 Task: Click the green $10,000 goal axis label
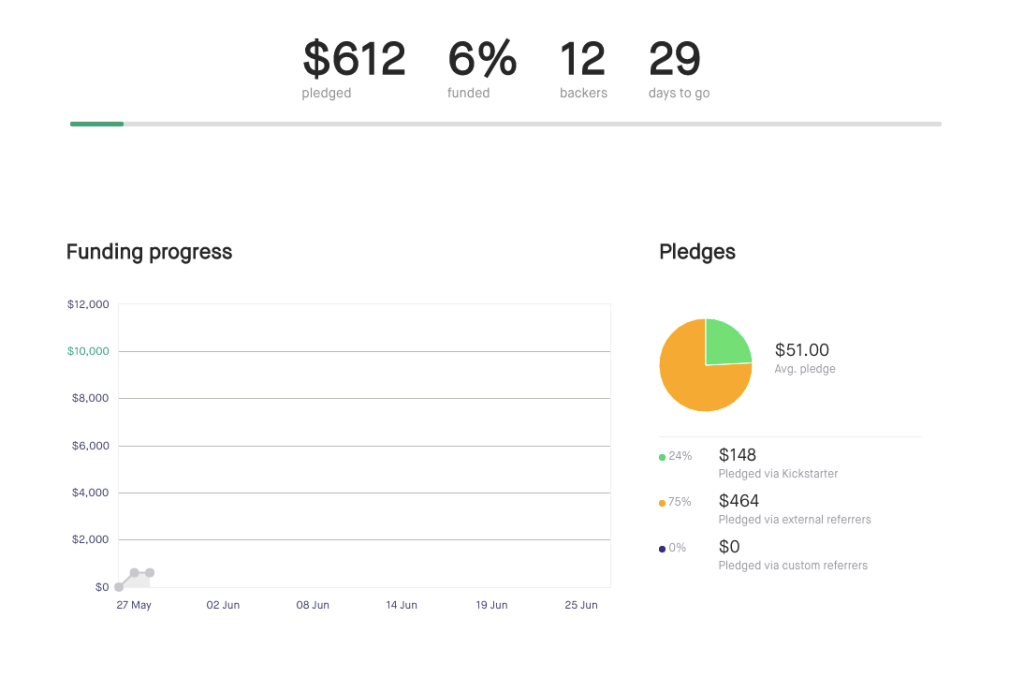(88, 351)
